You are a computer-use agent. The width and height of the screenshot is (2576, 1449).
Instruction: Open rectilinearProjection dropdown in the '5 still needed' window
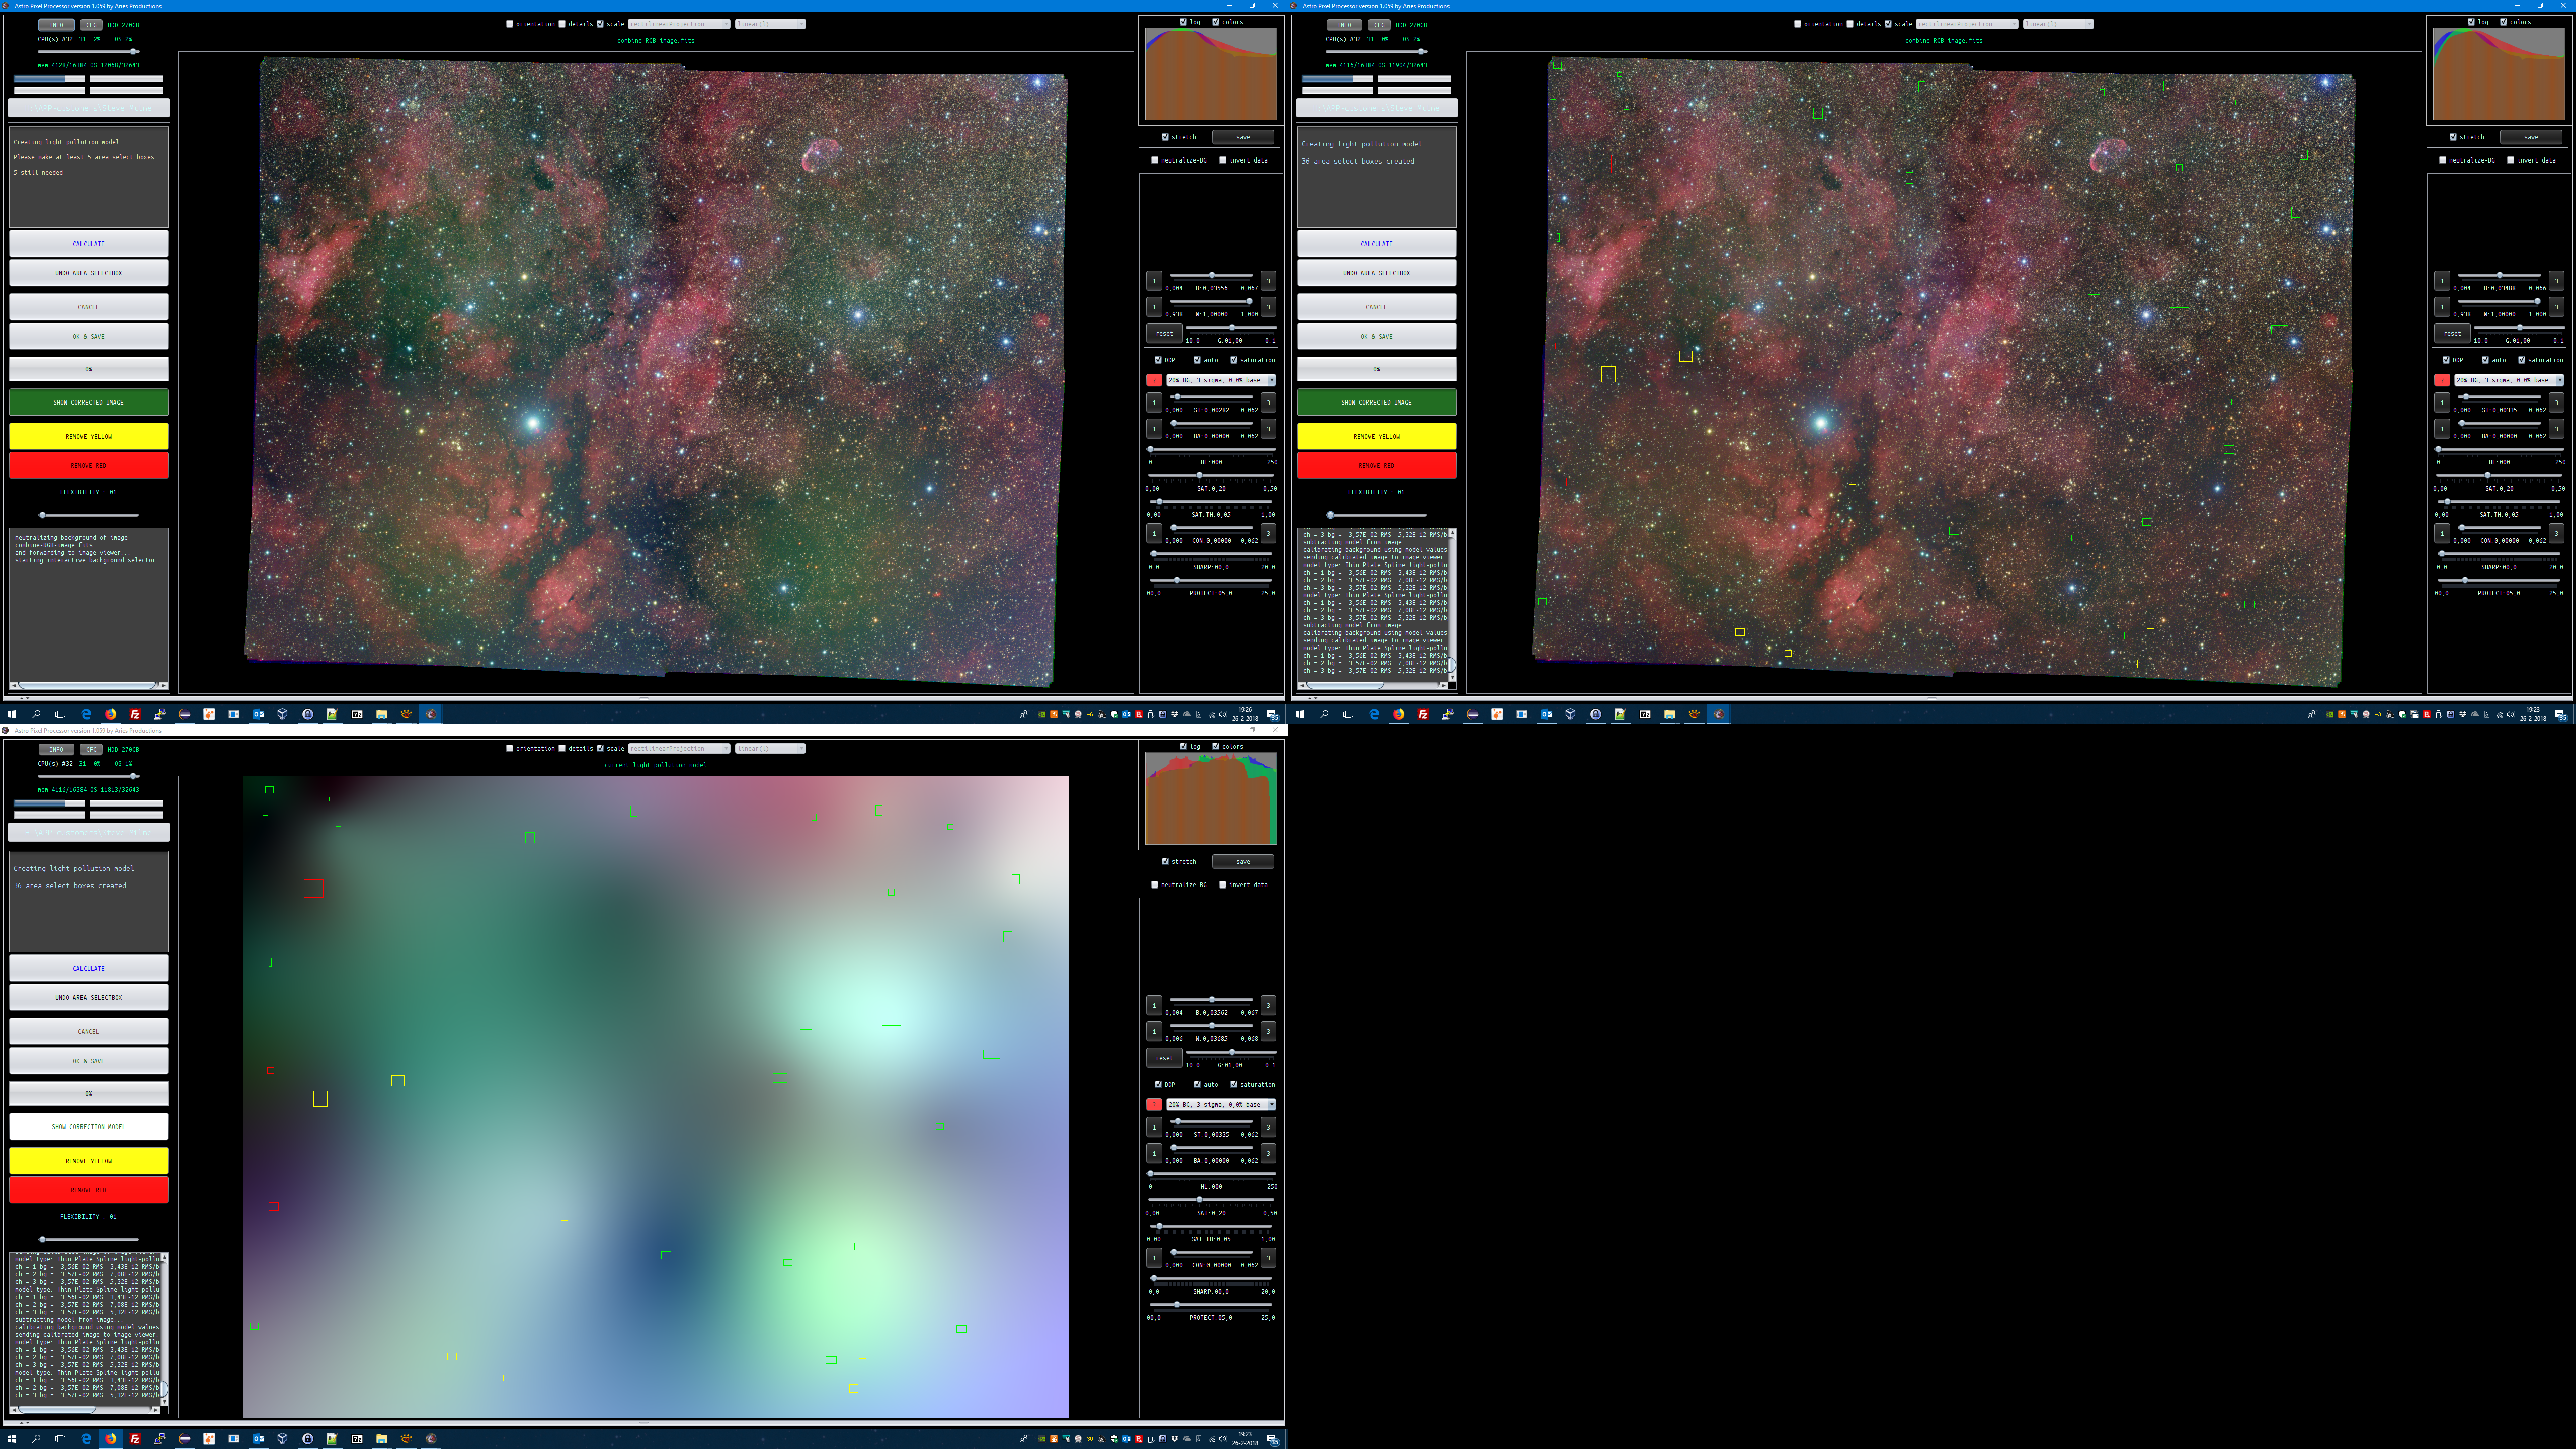pos(678,24)
